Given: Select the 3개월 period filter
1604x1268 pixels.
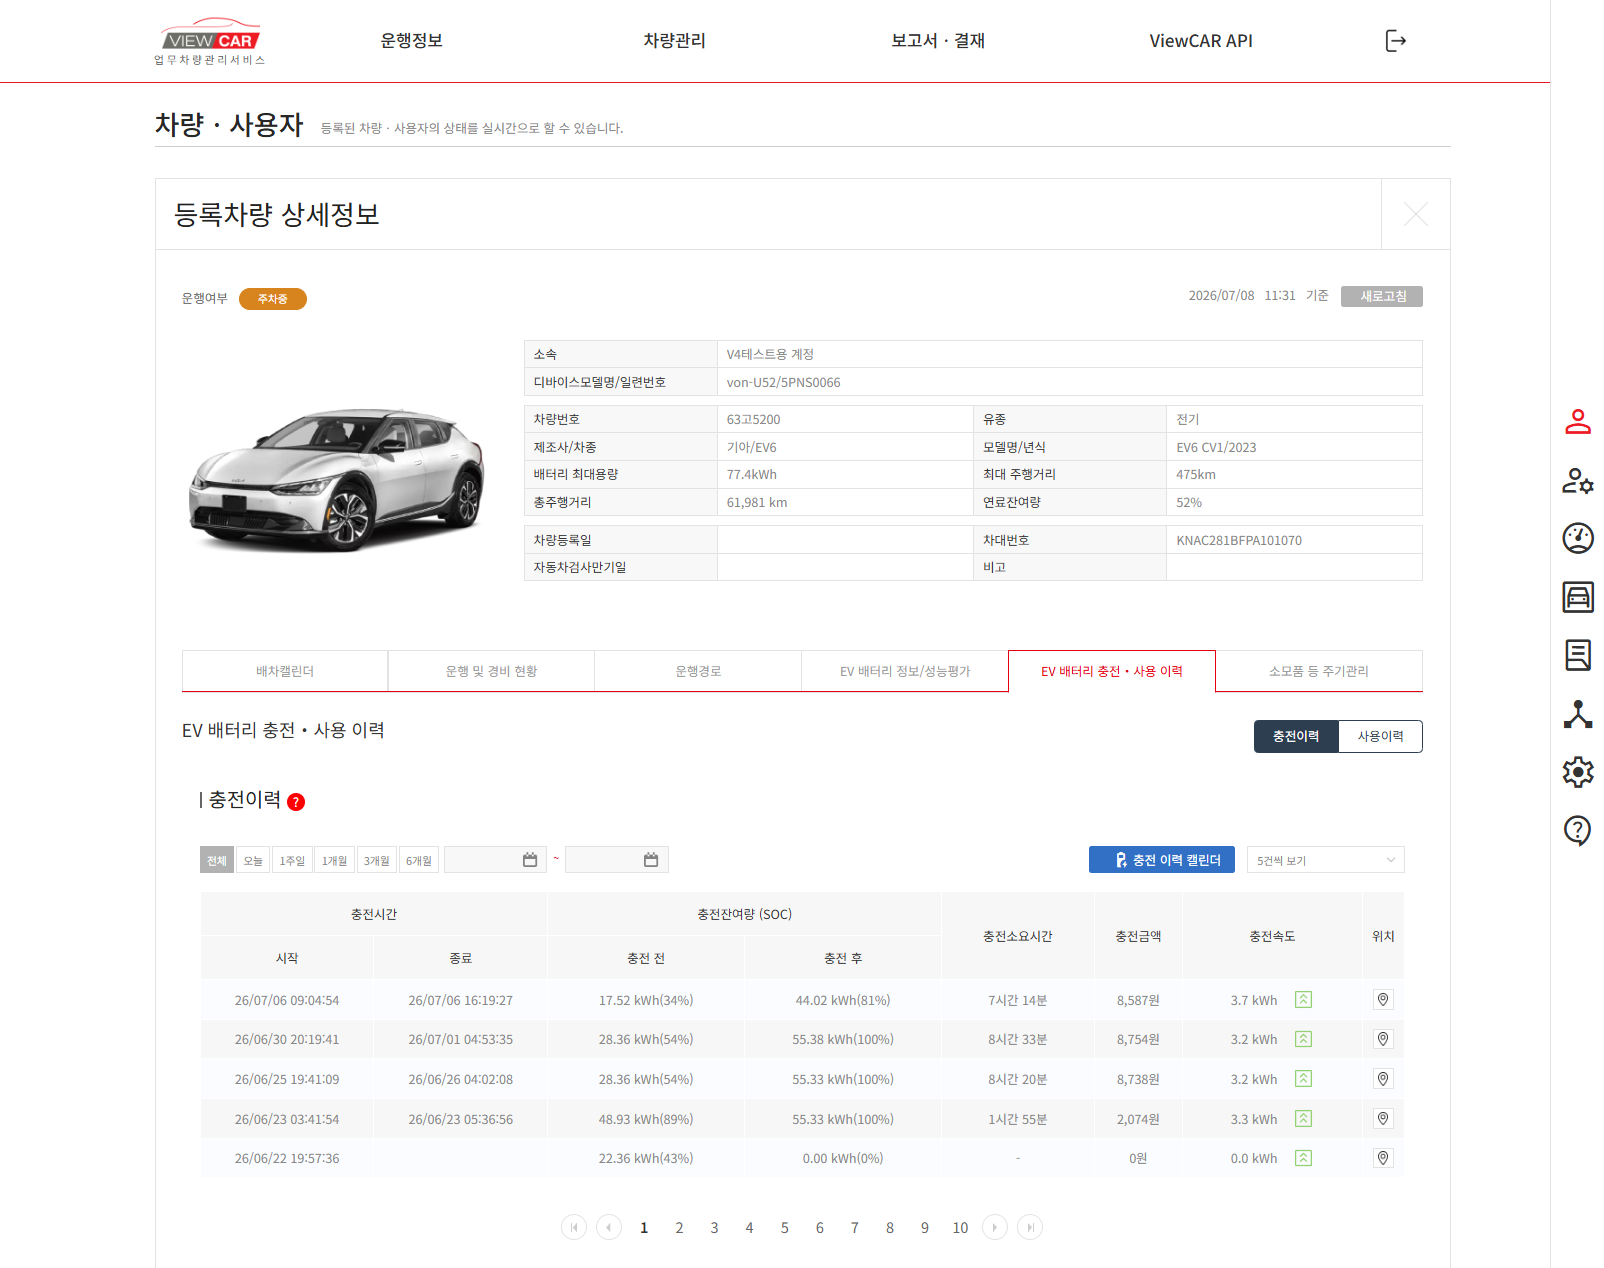Looking at the screenshot, I should (377, 860).
